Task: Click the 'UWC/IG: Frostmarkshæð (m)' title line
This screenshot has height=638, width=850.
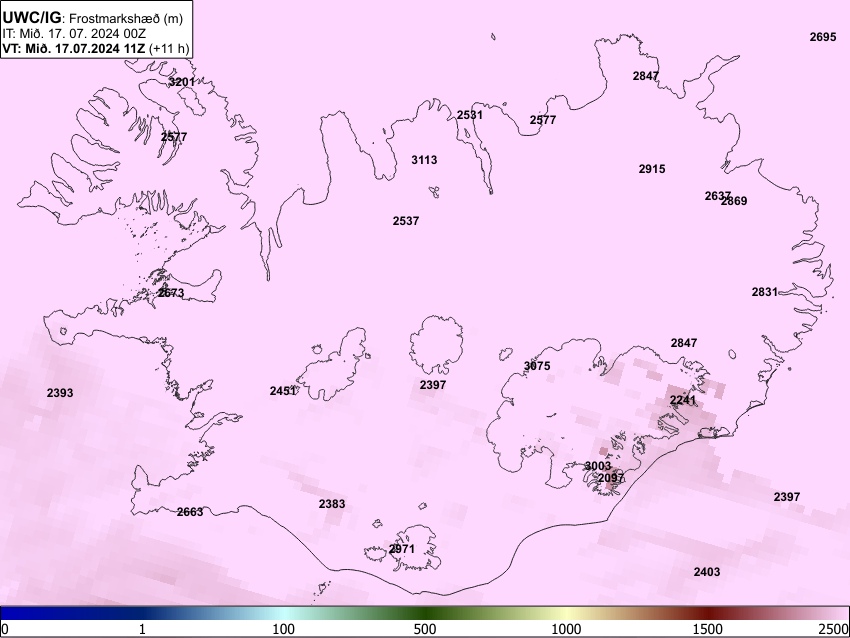Action: point(93,18)
